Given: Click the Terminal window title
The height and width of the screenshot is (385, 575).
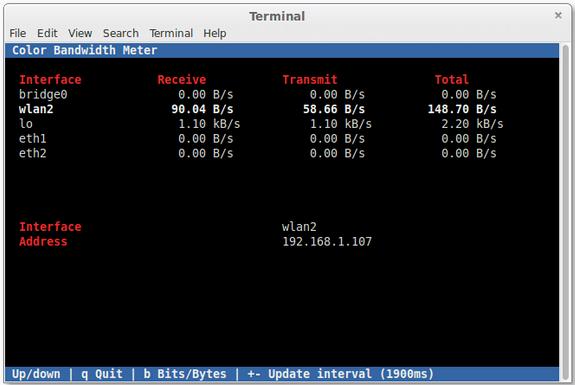Looking at the screenshot, I should (x=277, y=16).
